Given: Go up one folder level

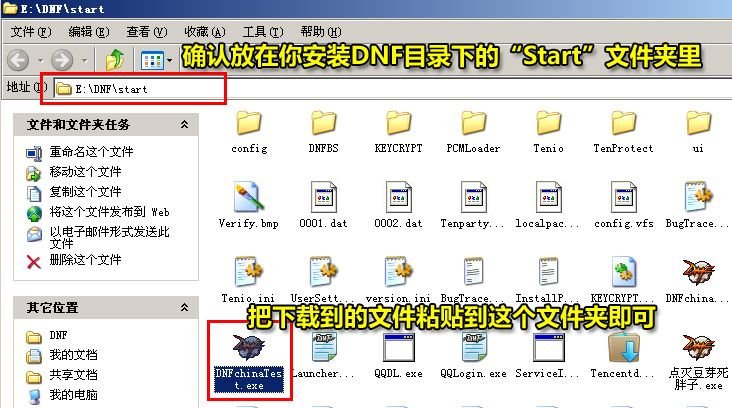Looking at the screenshot, I should [x=115, y=60].
